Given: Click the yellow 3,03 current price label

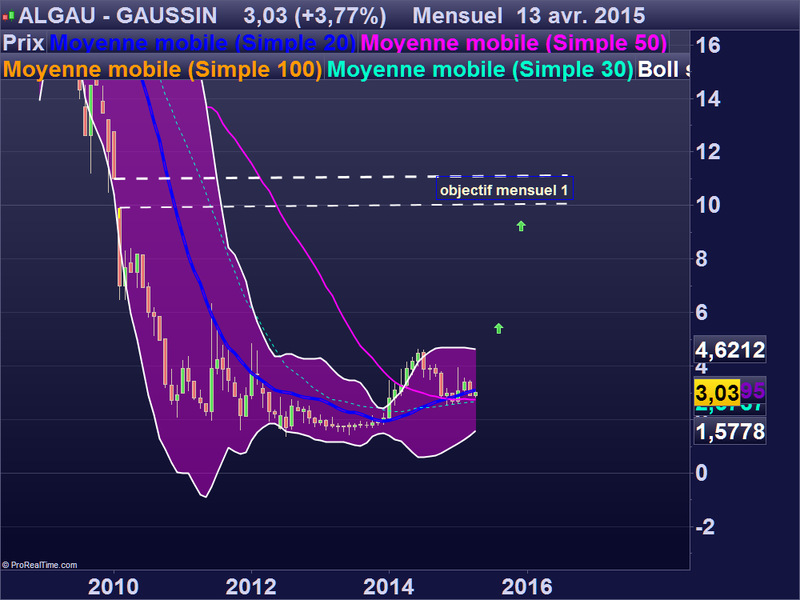Looking at the screenshot, I should point(717,393).
